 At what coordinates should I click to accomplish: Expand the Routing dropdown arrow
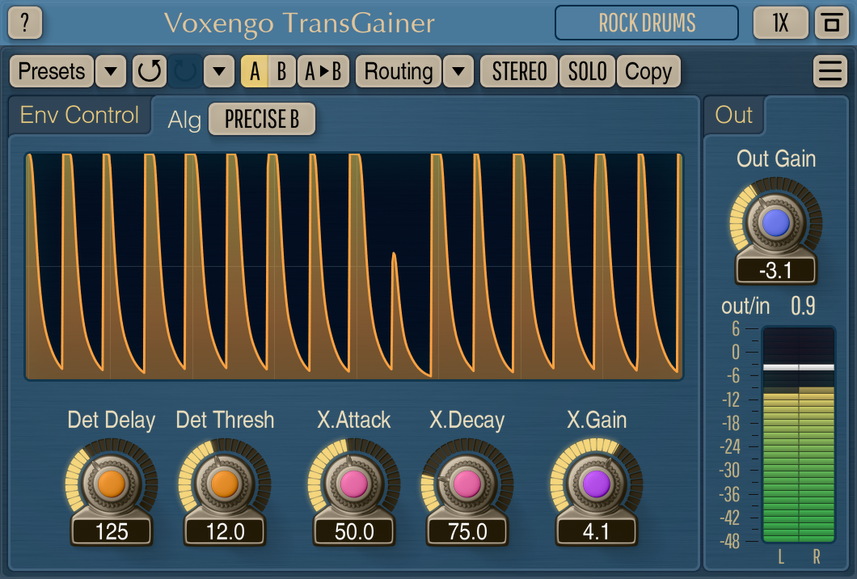pos(458,71)
